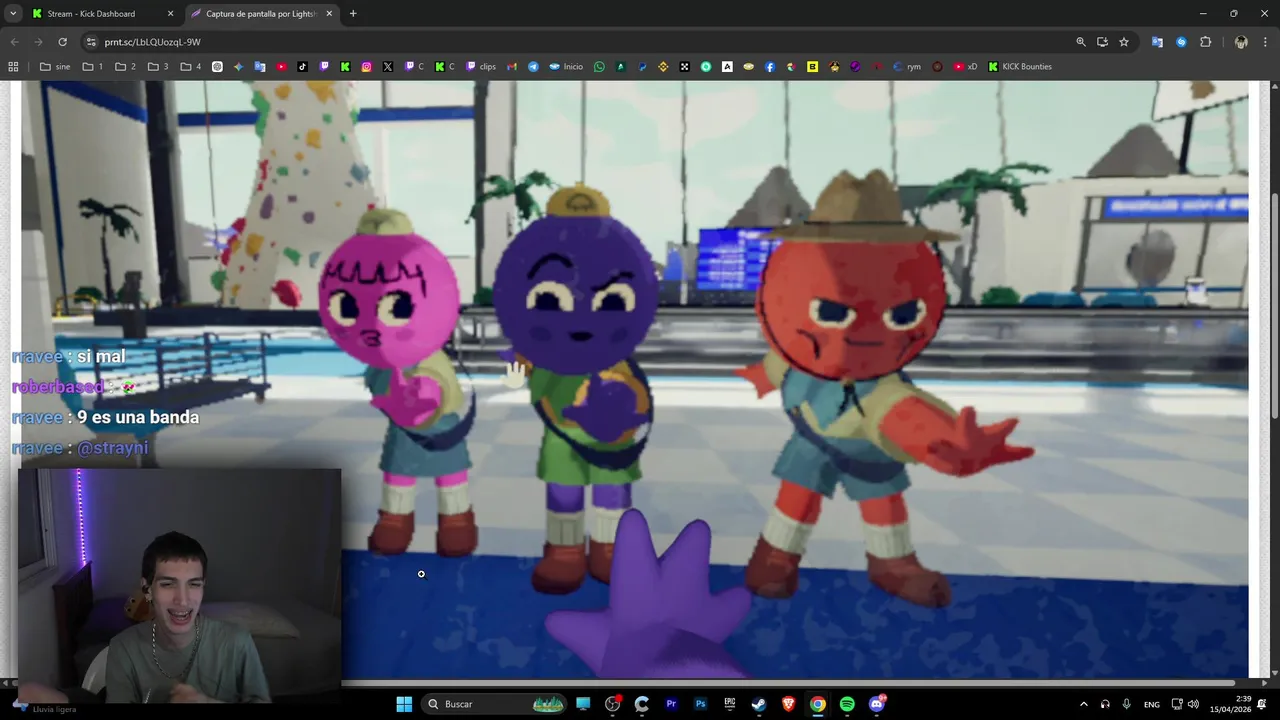Viewport: 1280px width, 720px height.
Task: Launch Photoshop from the taskbar
Action: (700, 704)
